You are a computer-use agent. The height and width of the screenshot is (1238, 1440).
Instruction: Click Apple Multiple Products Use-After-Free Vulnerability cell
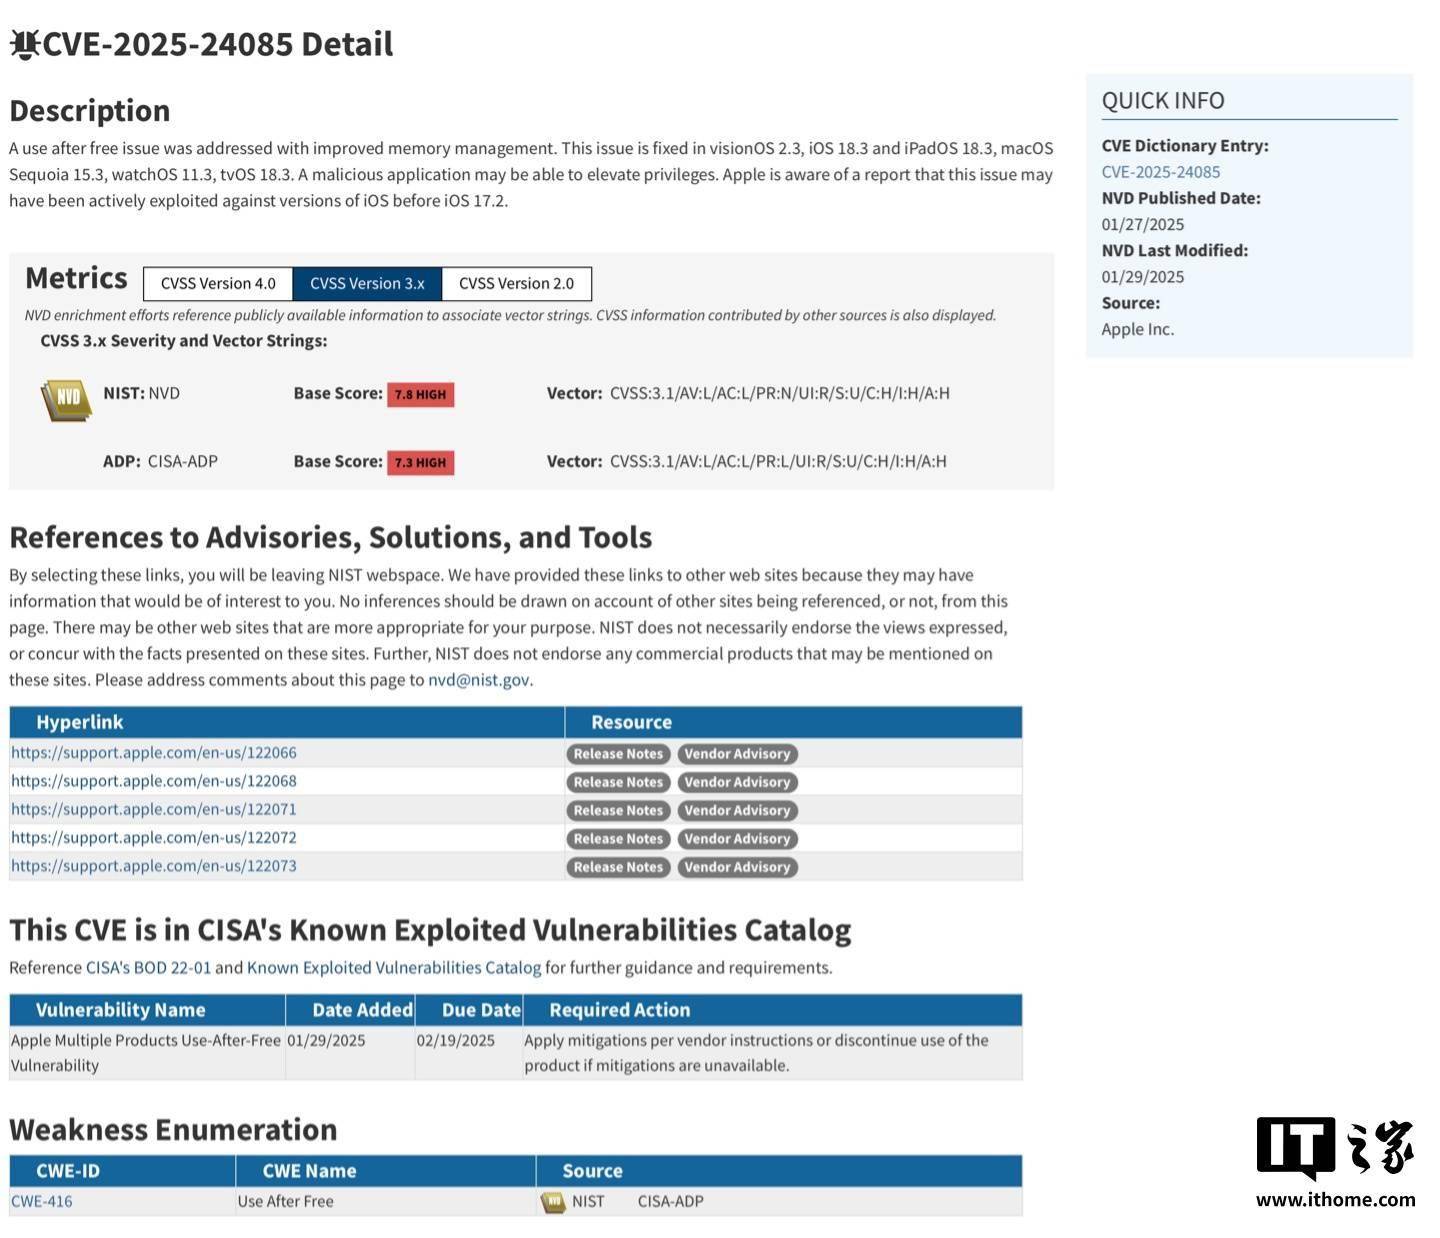146,1053
